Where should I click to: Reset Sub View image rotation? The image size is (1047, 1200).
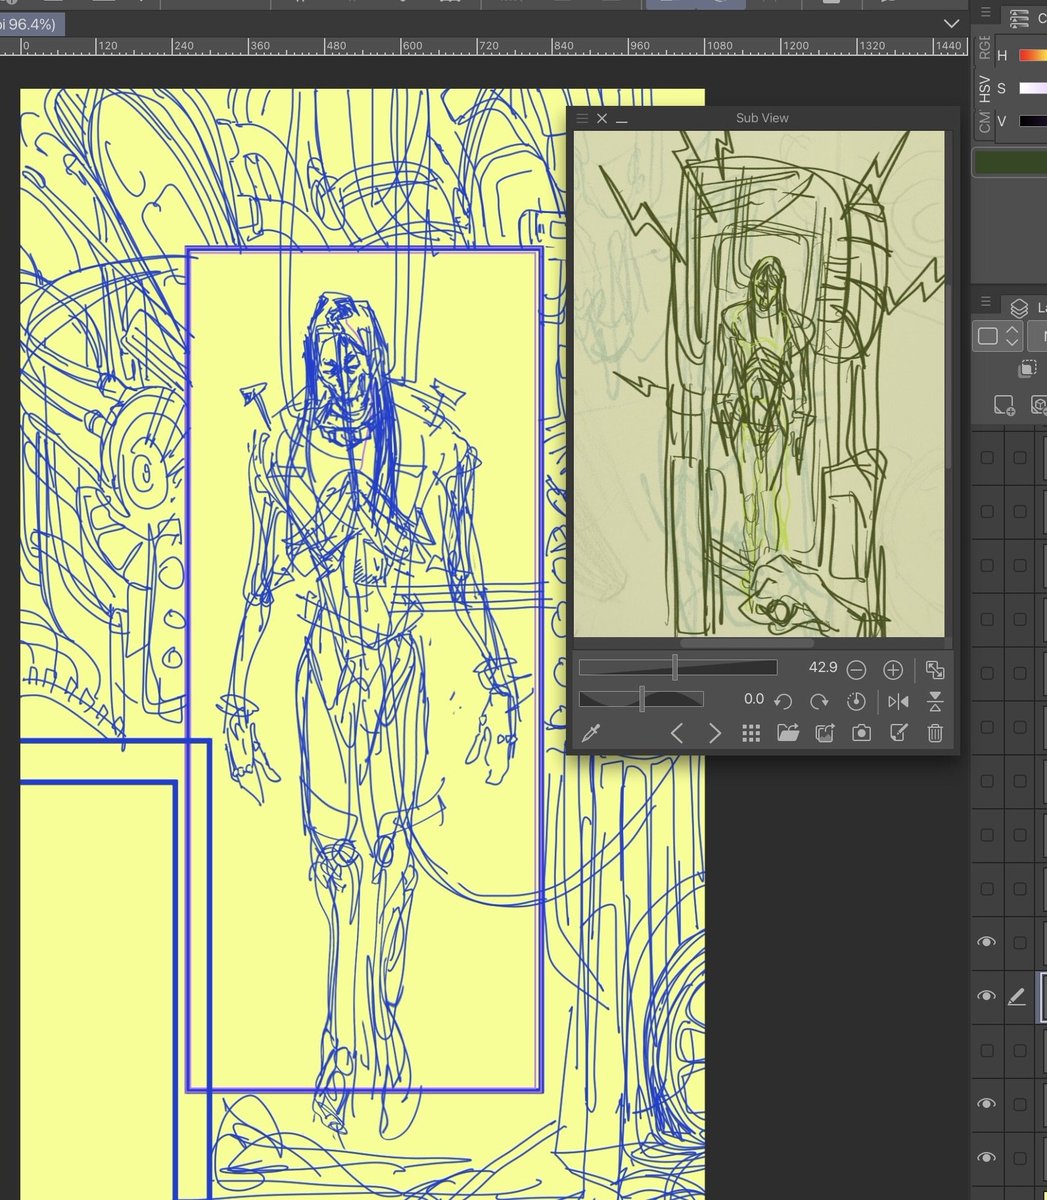coord(856,701)
